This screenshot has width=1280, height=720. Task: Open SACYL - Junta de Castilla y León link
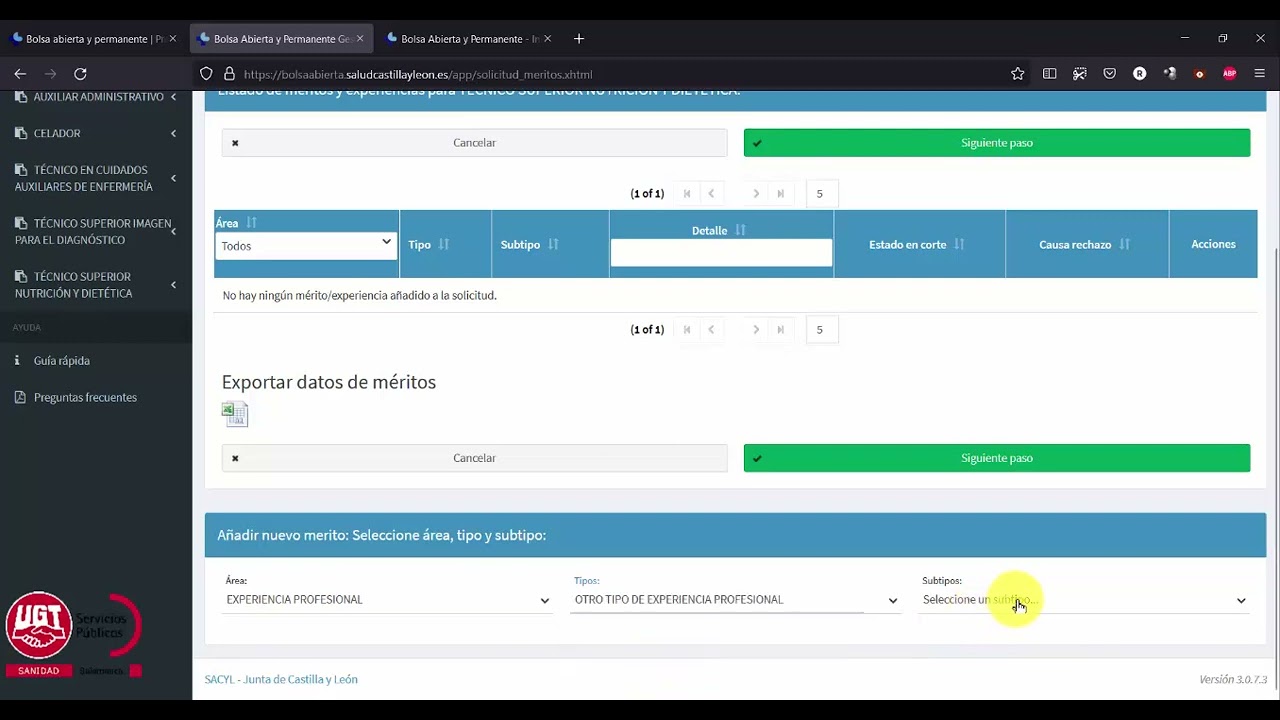pyautogui.click(x=281, y=679)
